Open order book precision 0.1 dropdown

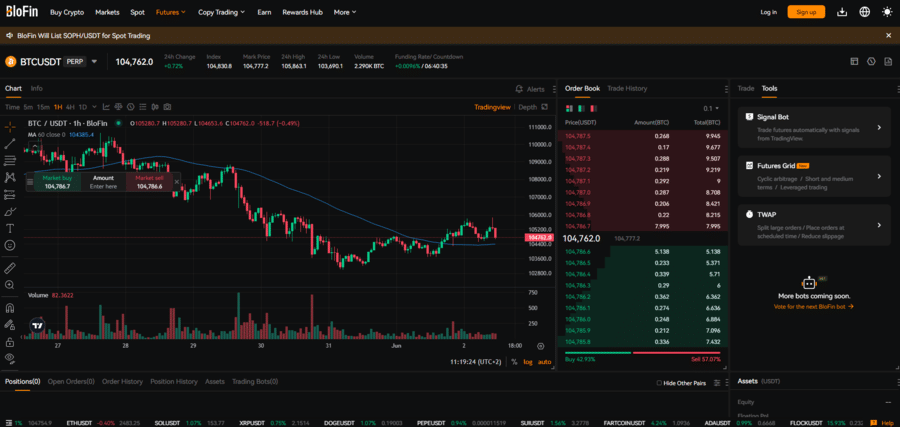click(x=711, y=108)
